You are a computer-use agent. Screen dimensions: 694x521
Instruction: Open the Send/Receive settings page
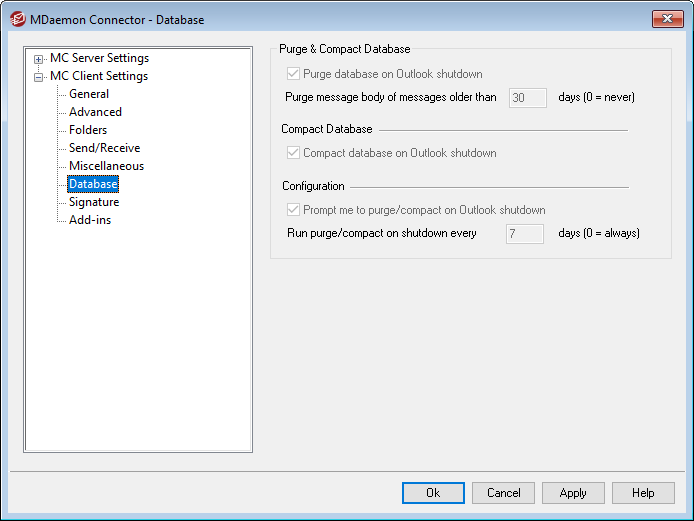104,148
